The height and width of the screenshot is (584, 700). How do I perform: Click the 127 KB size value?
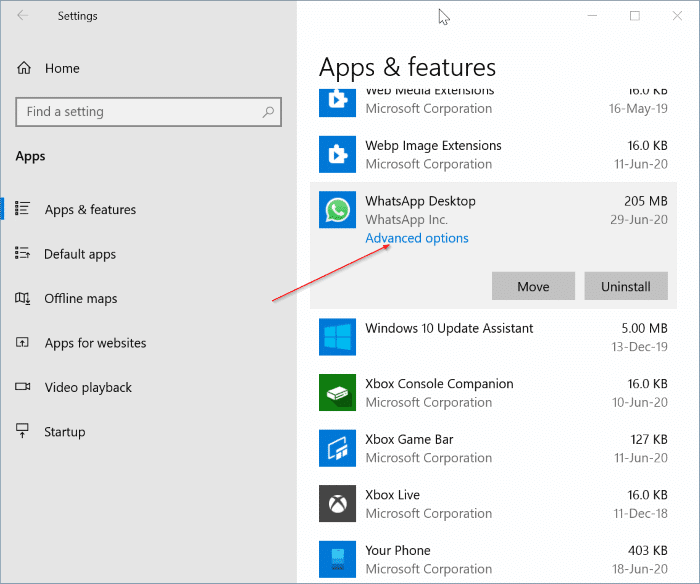(x=649, y=439)
